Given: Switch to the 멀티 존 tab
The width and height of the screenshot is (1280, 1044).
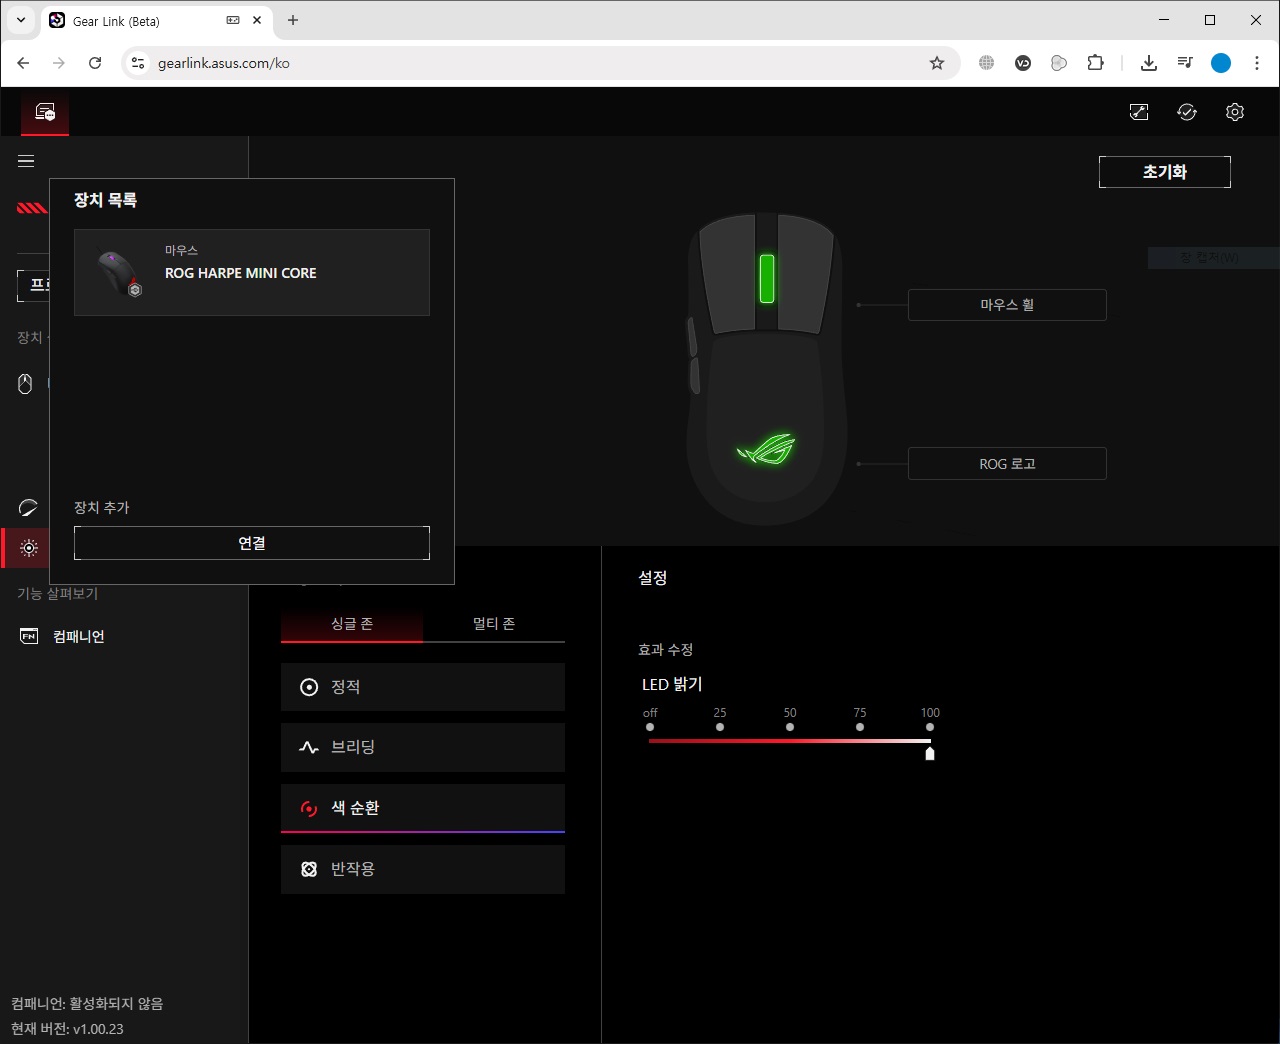Looking at the screenshot, I should 494,624.
